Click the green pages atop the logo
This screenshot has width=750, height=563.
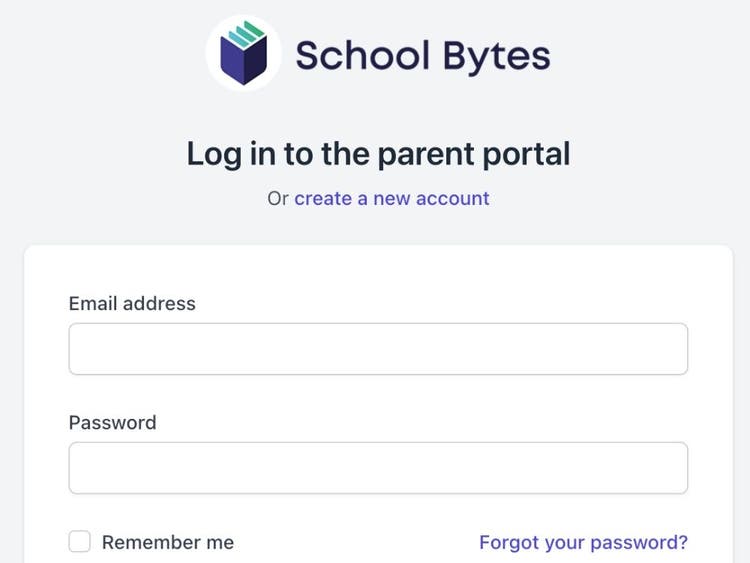246,34
